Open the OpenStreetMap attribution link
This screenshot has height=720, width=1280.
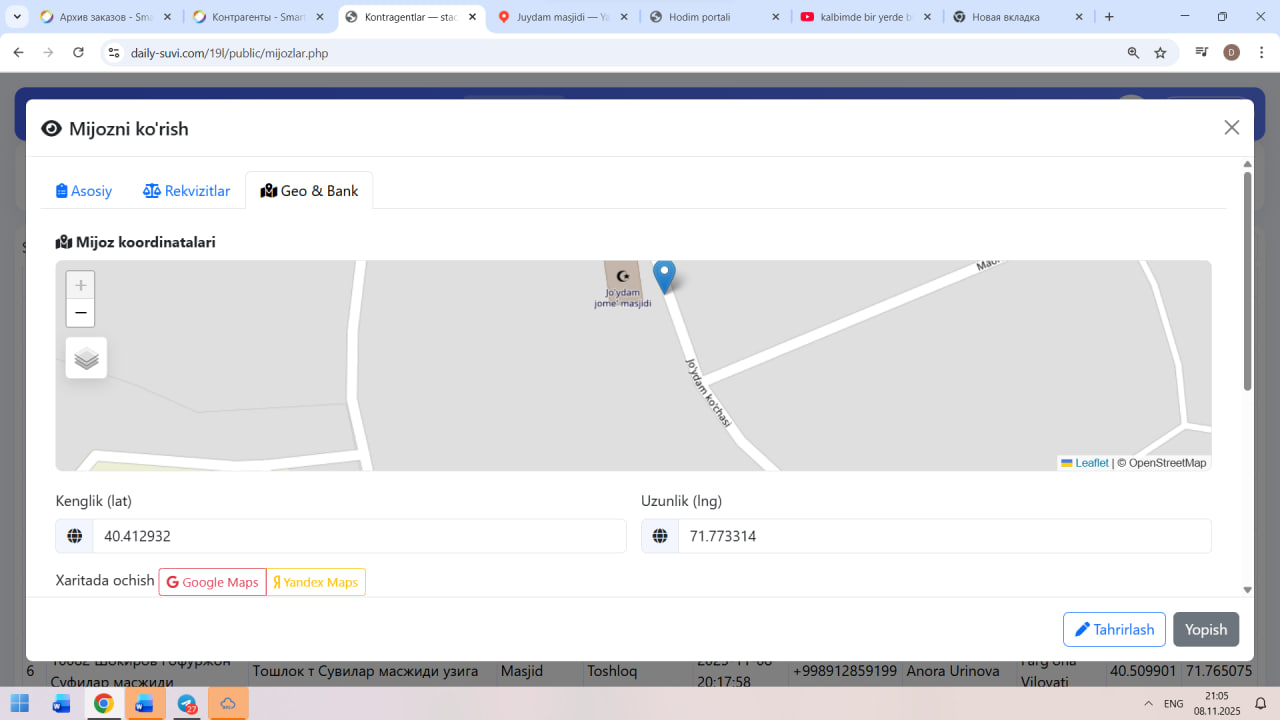pyautogui.click(x=1167, y=463)
